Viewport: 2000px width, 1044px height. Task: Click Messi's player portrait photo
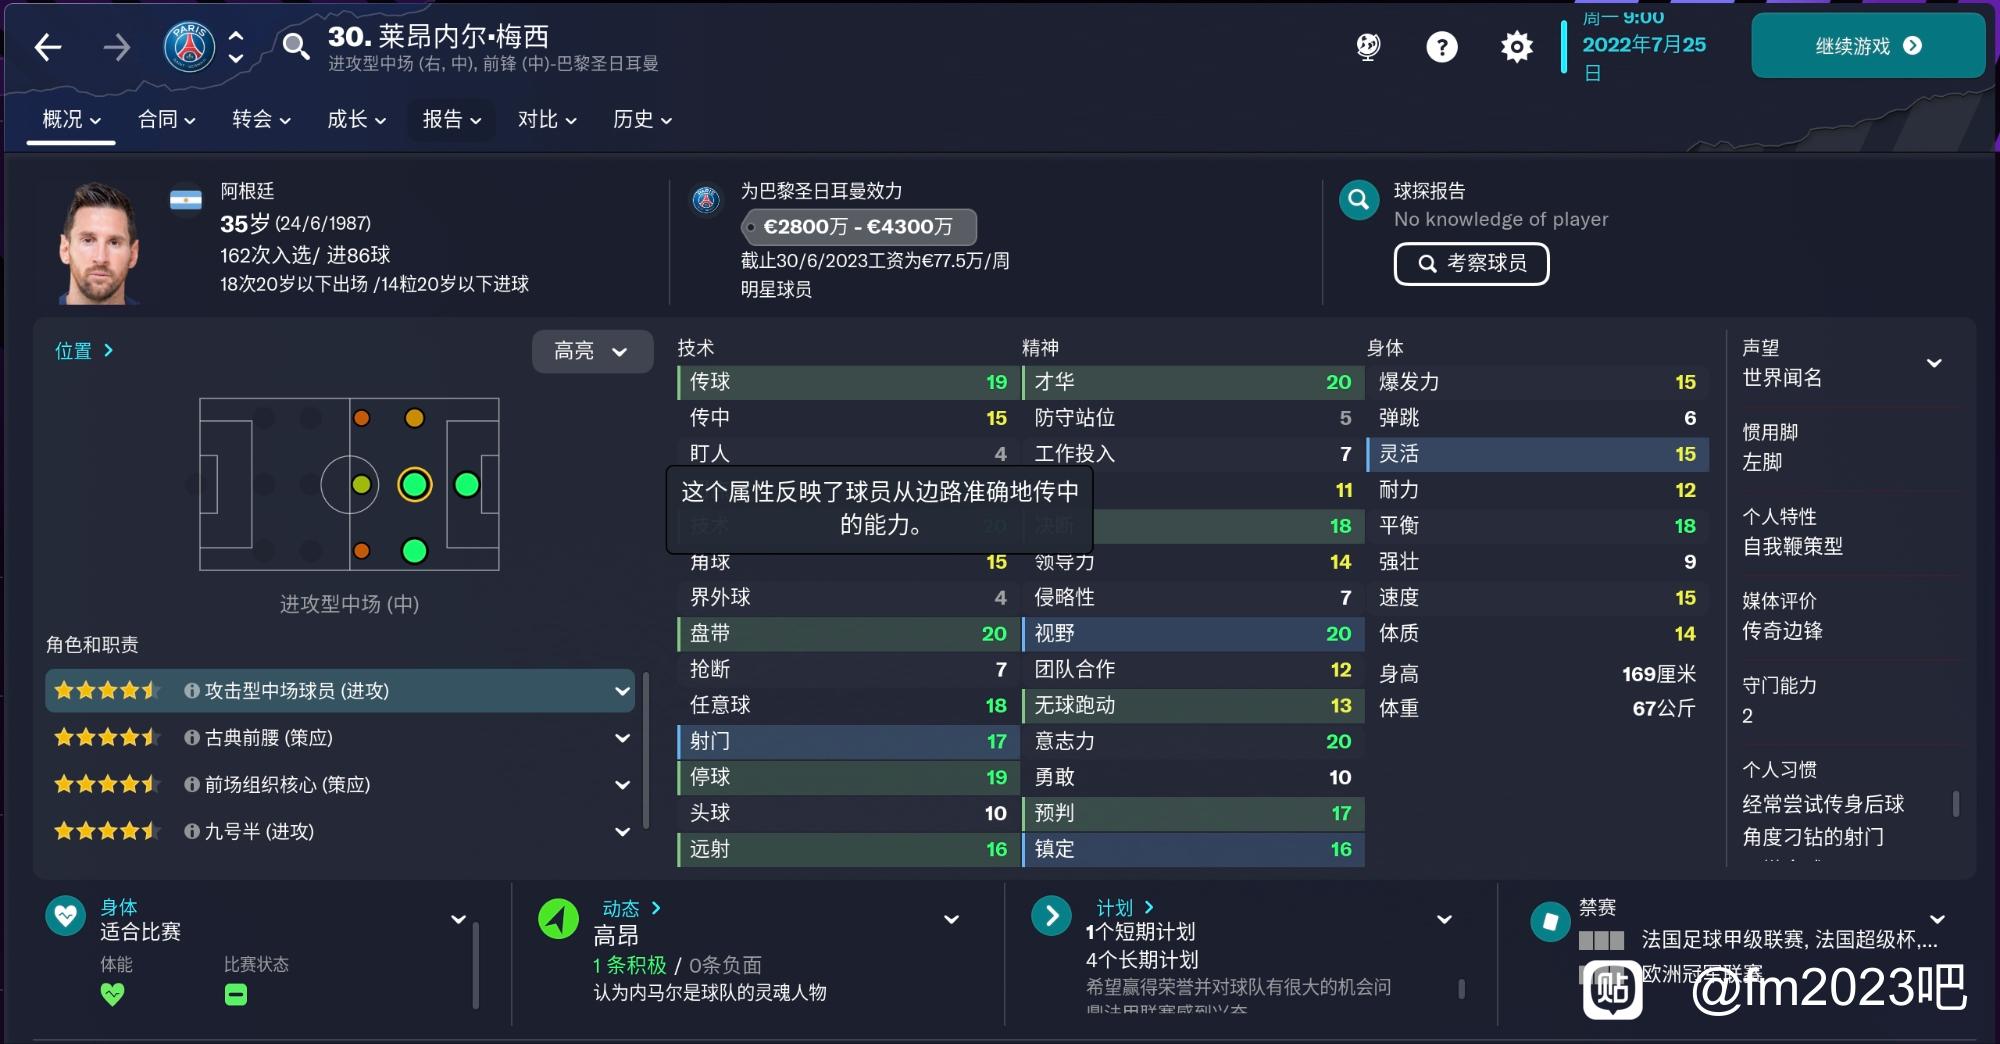pyautogui.click(x=99, y=243)
